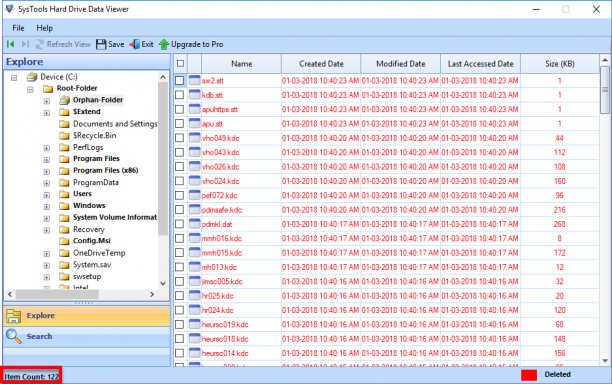Tick the select-all header checkbox
This screenshot has width=612, height=384.
point(180,63)
